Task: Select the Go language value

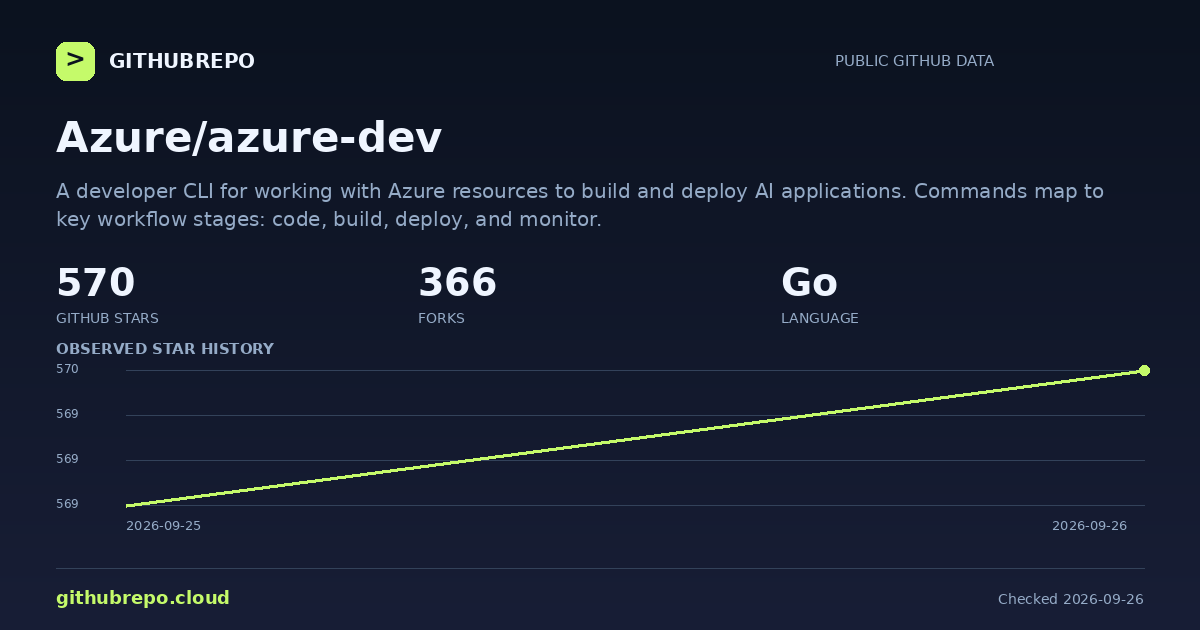Action: tap(809, 283)
